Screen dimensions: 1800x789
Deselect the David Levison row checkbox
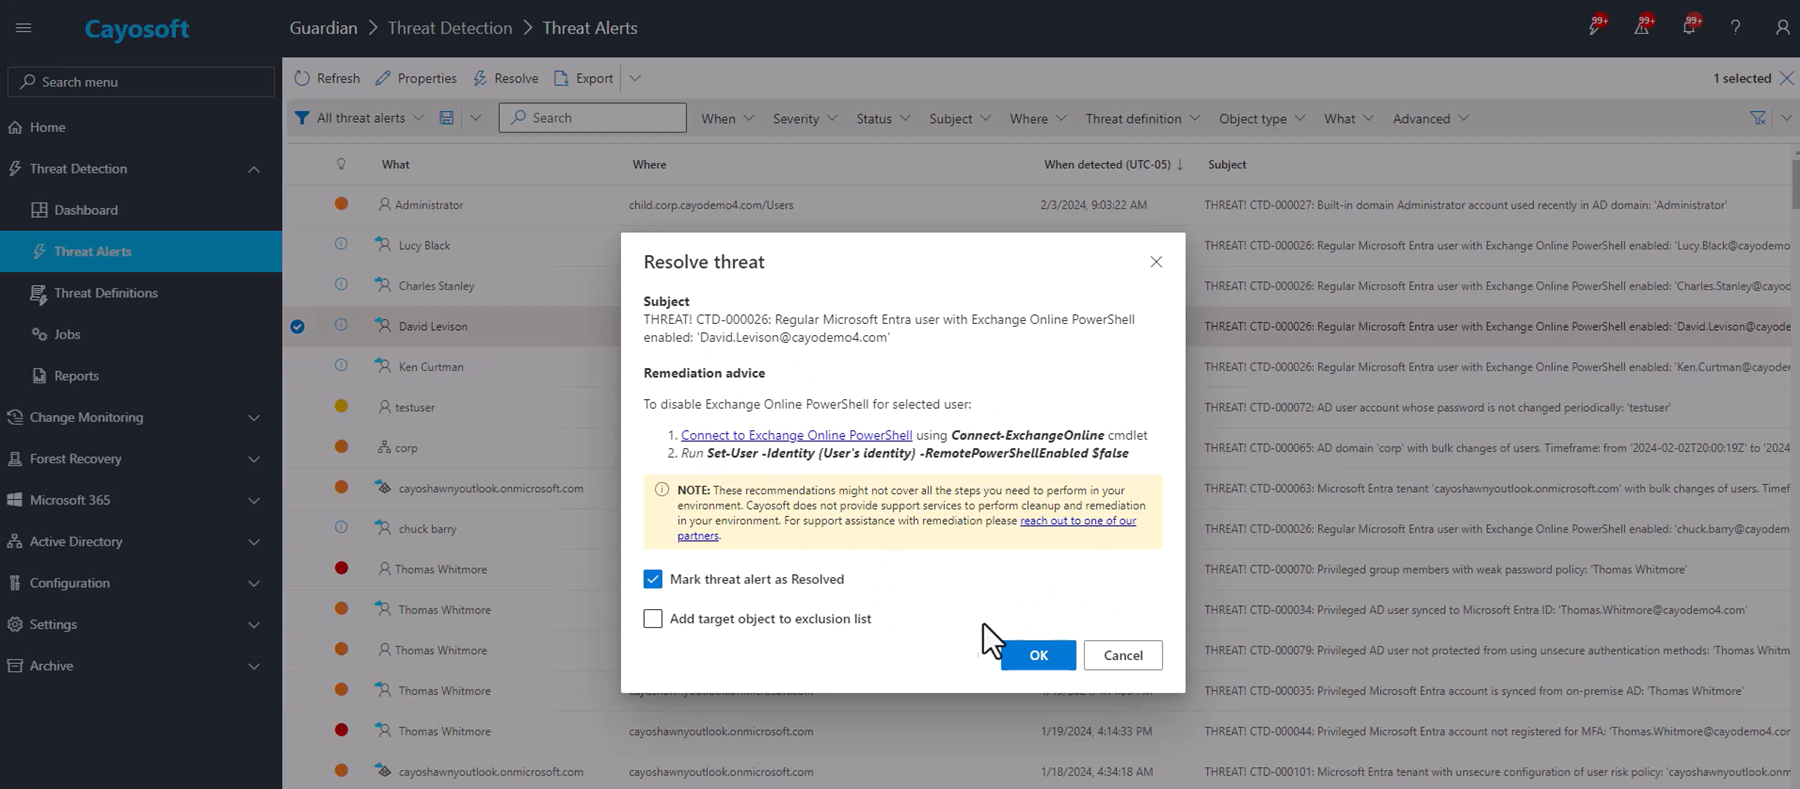click(x=297, y=326)
